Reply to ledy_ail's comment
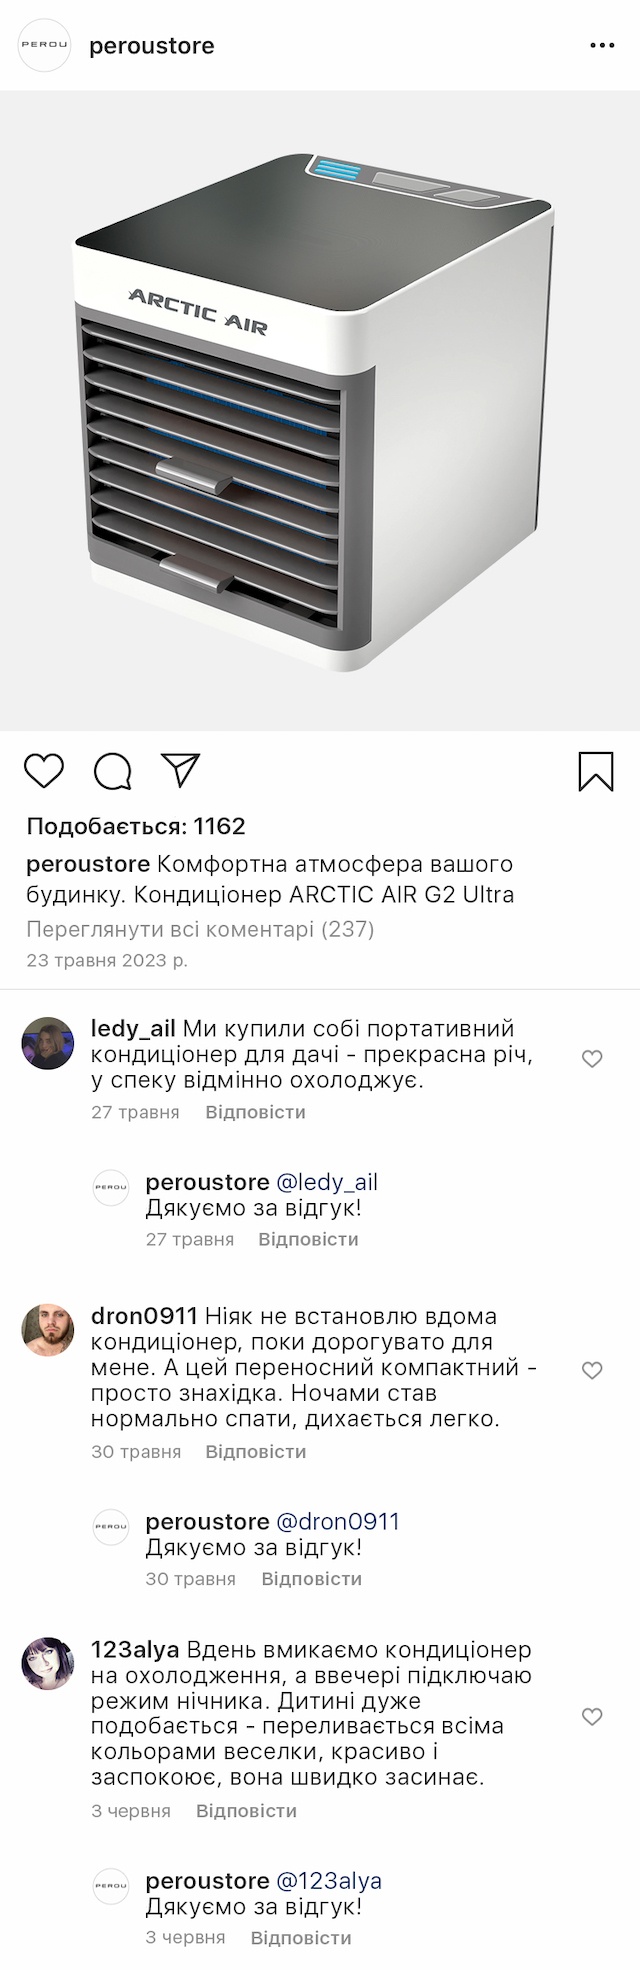The height and width of the screenshot is (1970, 640). click(x=255, y=1112)
